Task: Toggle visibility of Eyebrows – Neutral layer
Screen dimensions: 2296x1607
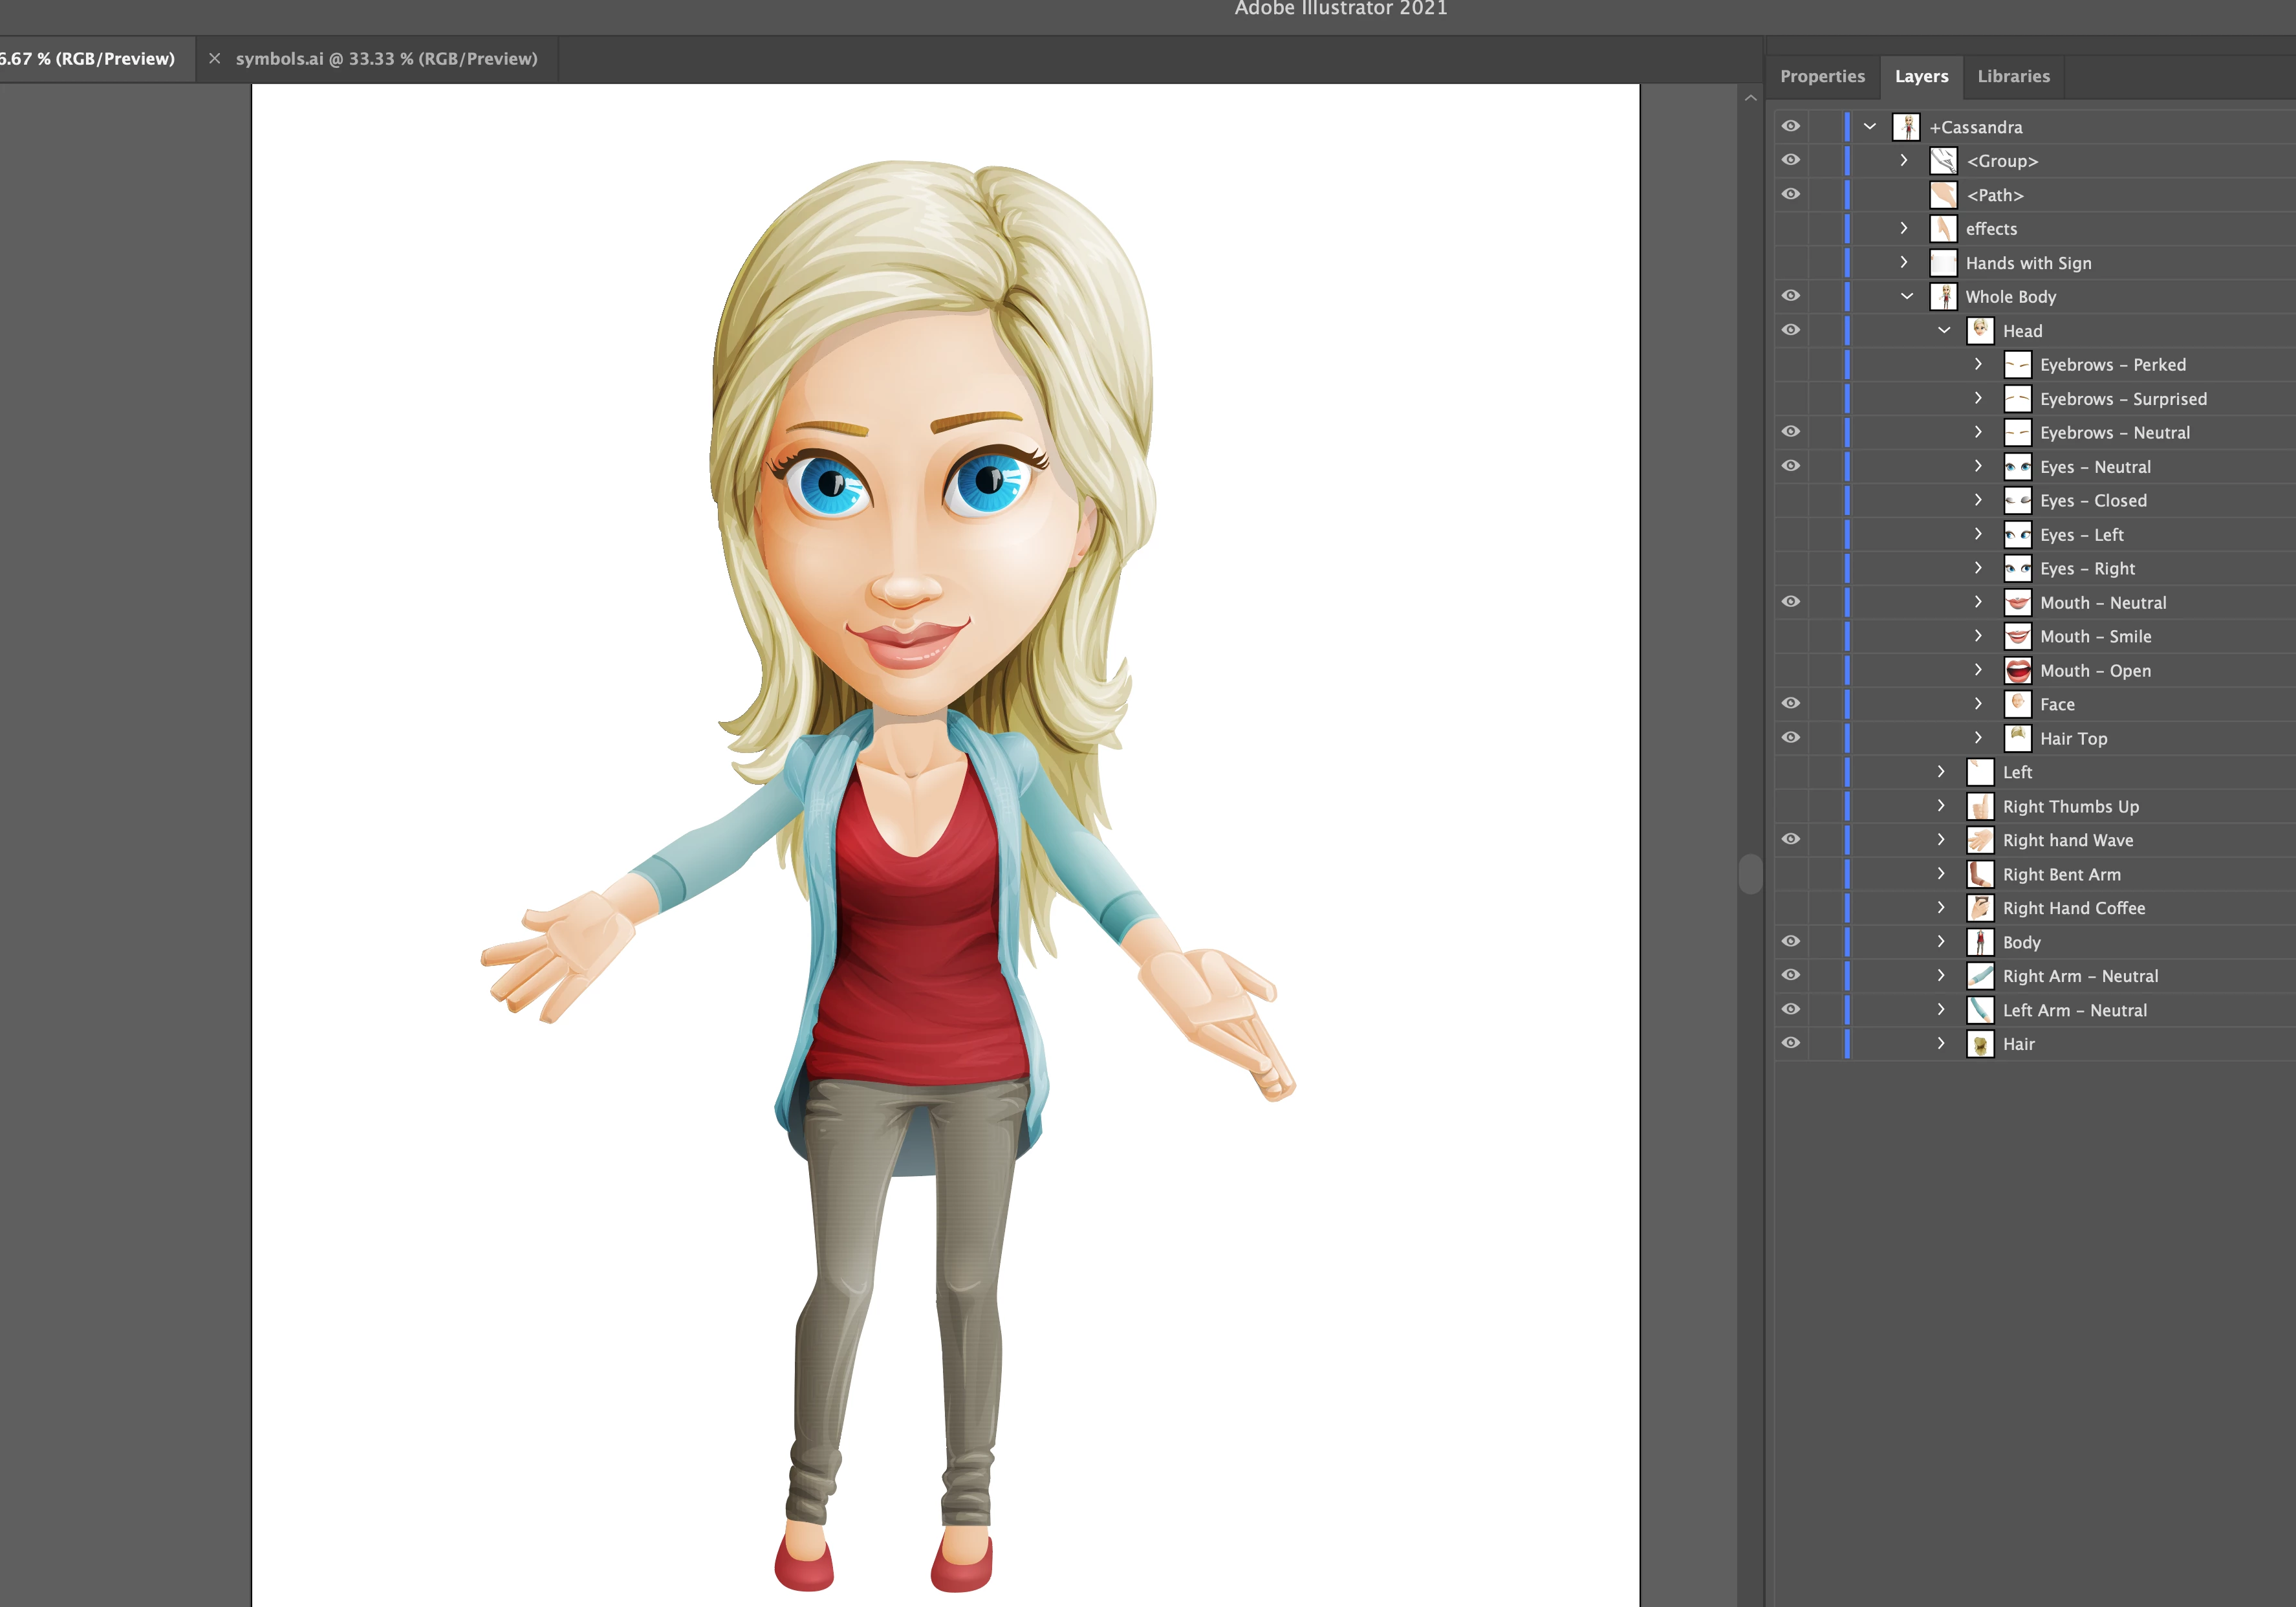Action: click(1791, 432)
